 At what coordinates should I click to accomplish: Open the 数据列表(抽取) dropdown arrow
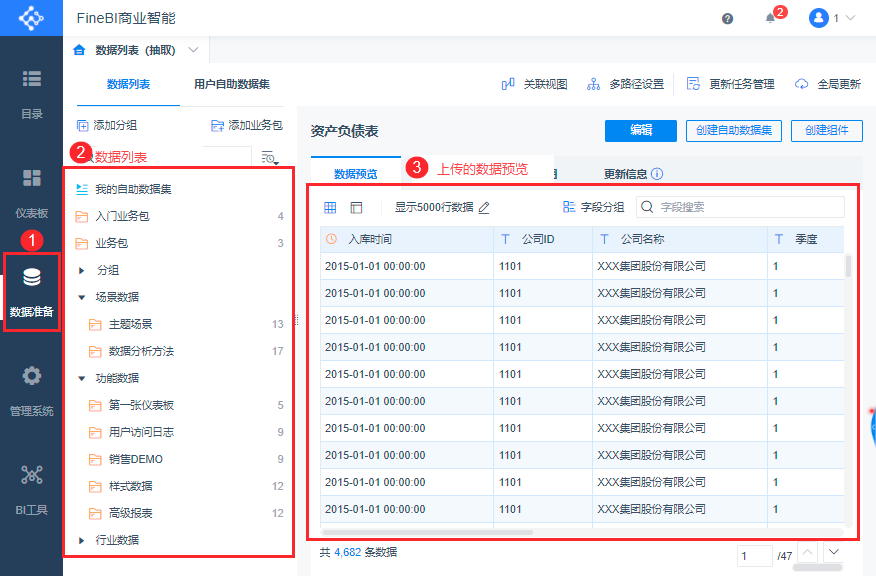pyautogui.click(x=193, y=50)
